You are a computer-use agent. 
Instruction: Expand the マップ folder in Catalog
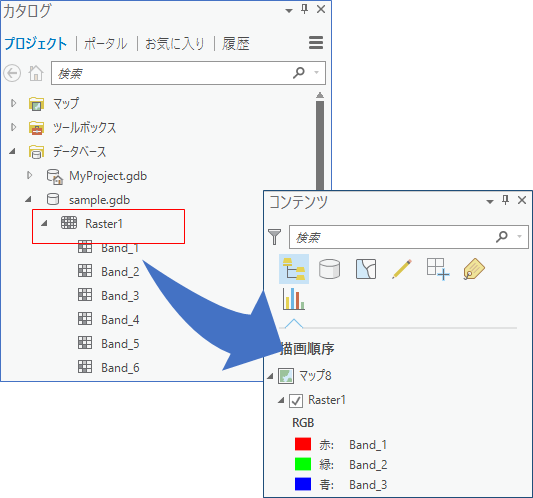point(13,103)
